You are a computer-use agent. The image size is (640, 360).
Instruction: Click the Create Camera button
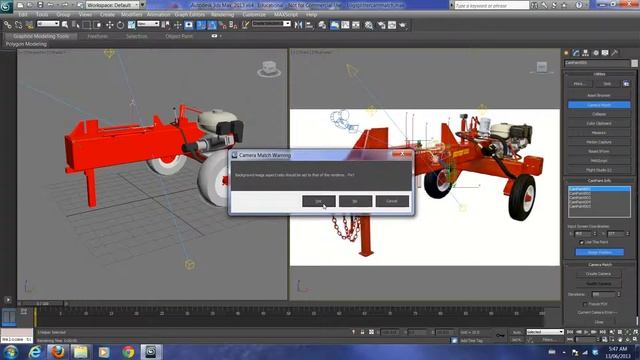tap(599, 274)
